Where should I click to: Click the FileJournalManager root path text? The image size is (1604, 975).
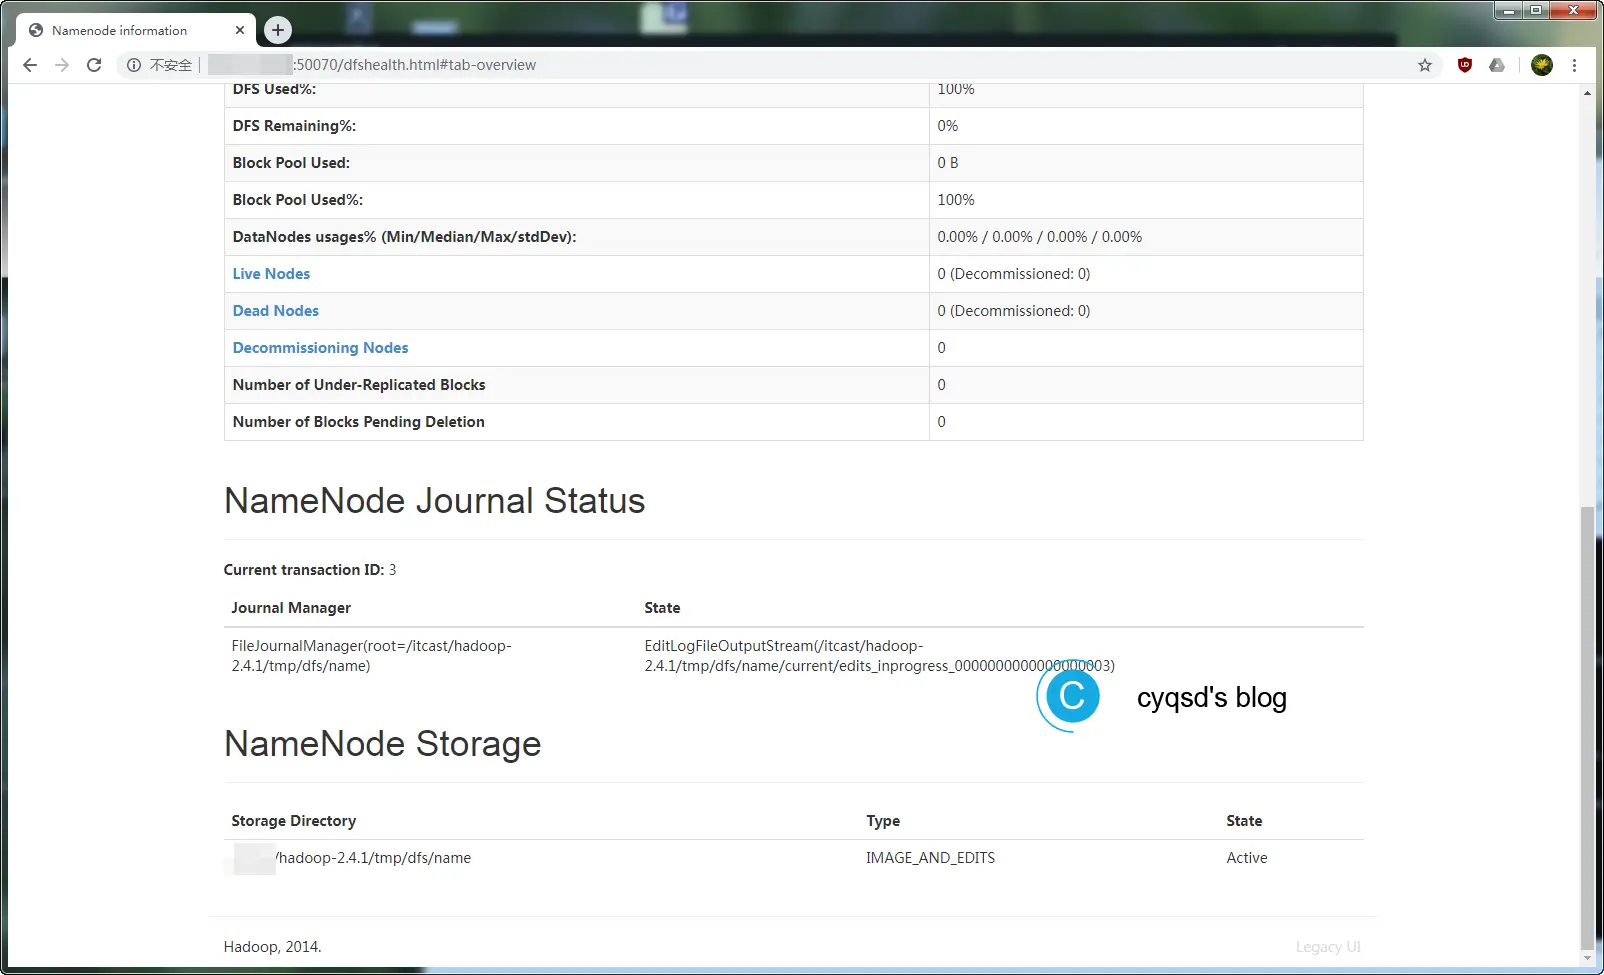tap(372, 656)
